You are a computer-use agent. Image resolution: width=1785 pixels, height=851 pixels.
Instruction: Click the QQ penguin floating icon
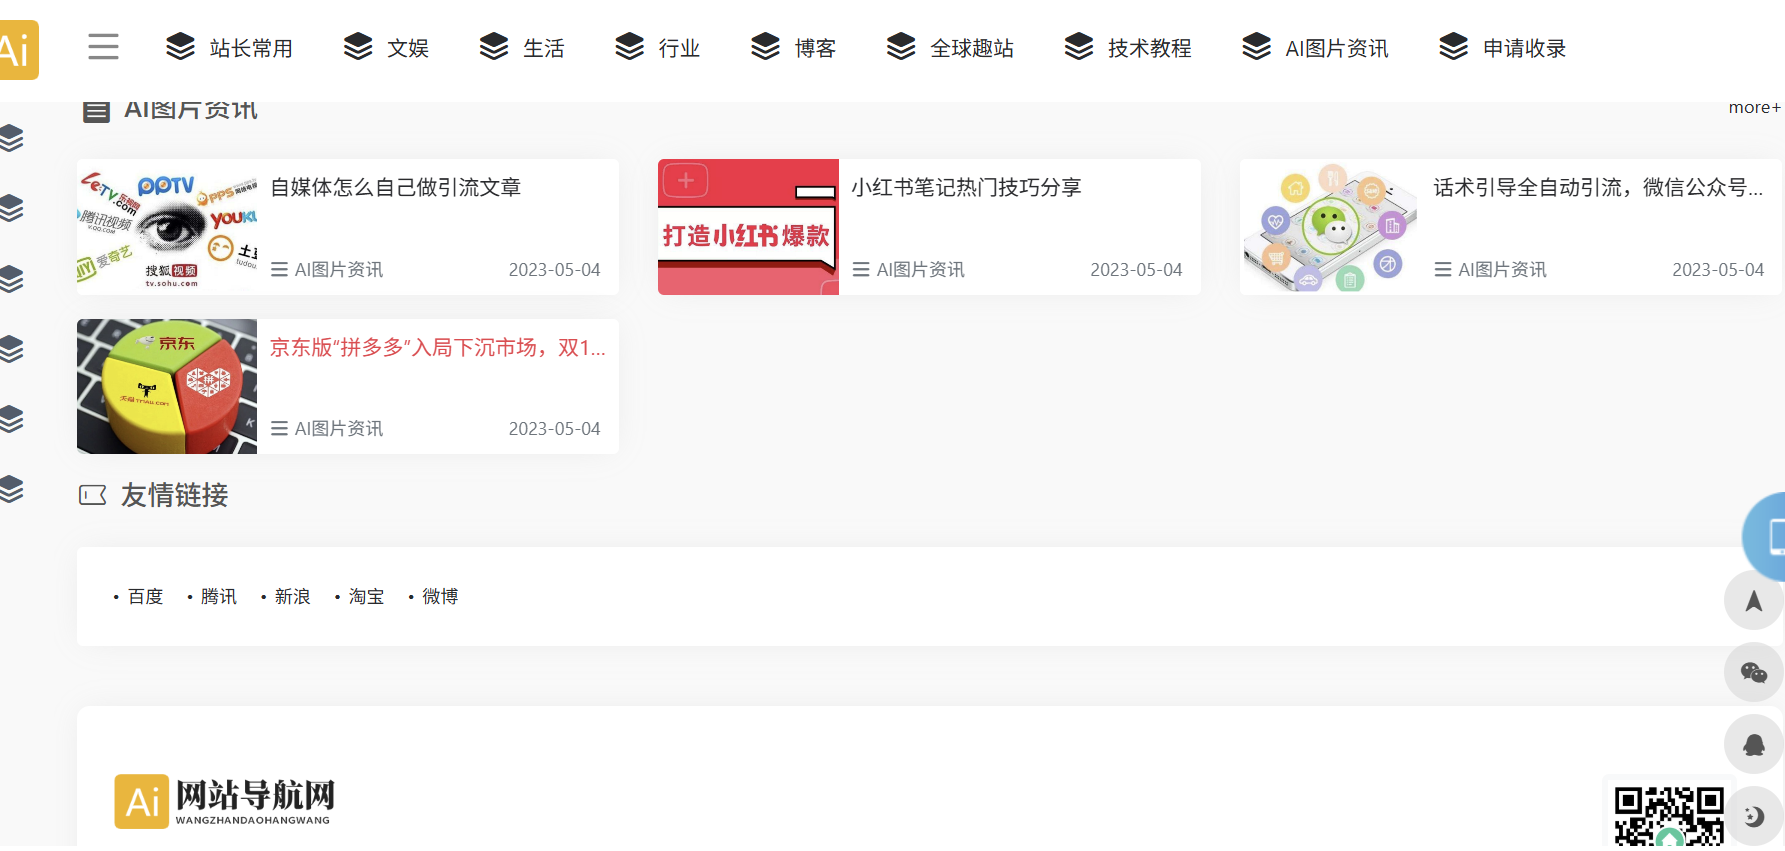[x=1753, y=744]
